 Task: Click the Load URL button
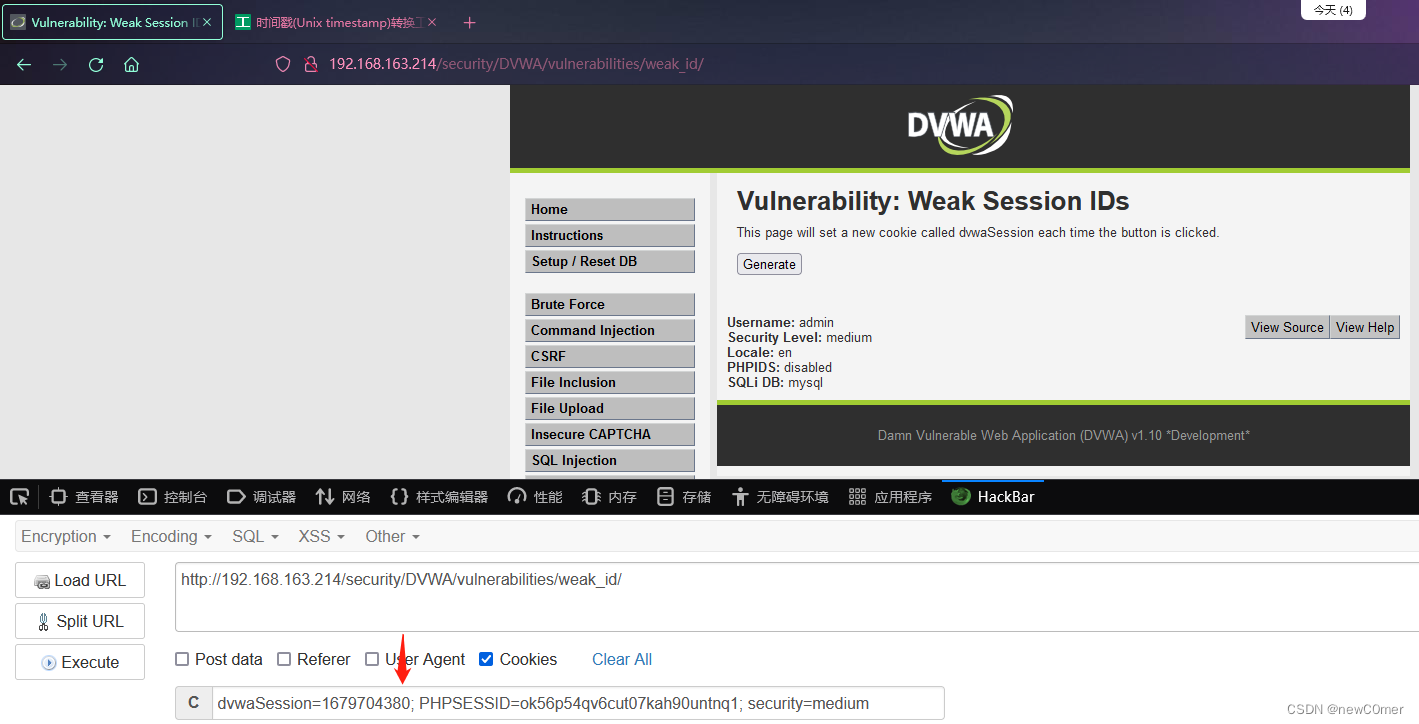point(80,580)
